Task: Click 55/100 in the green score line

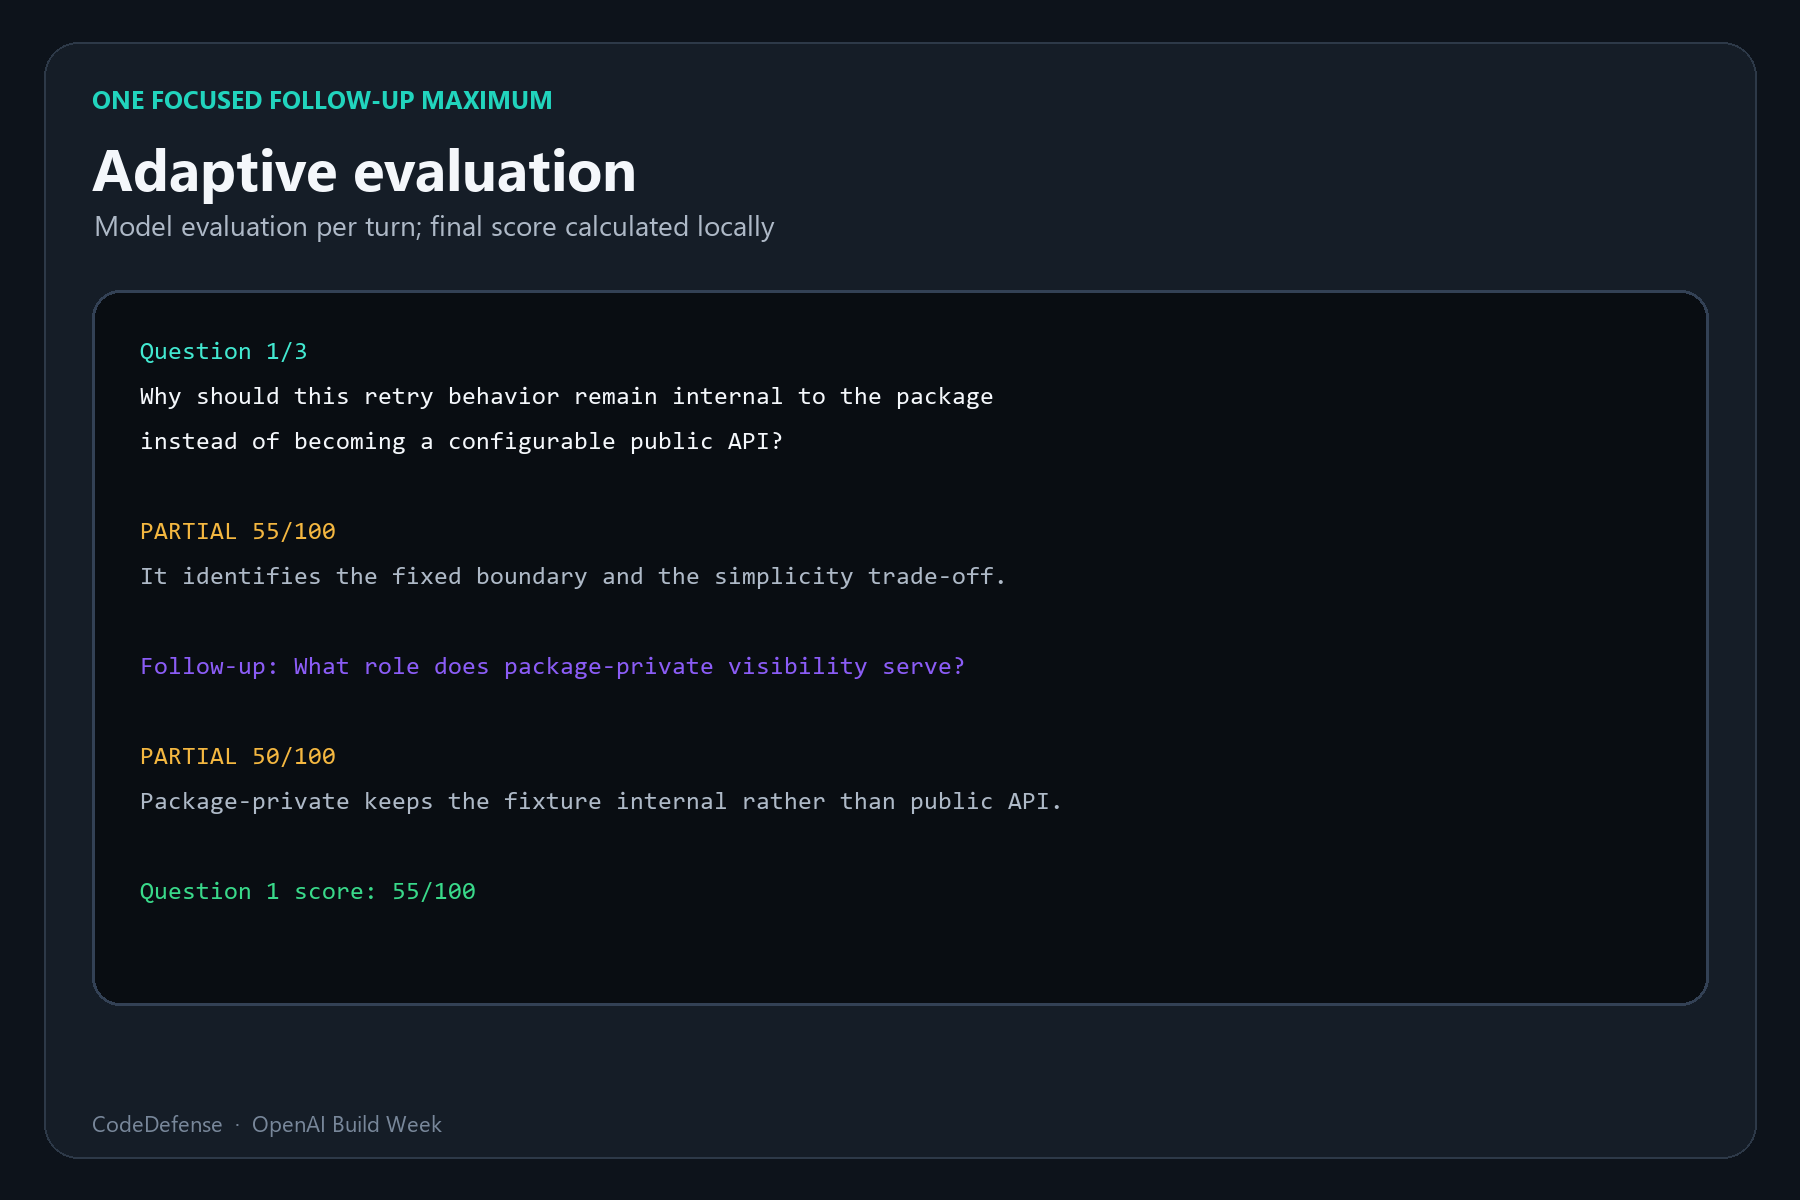Action: [434, 891]
